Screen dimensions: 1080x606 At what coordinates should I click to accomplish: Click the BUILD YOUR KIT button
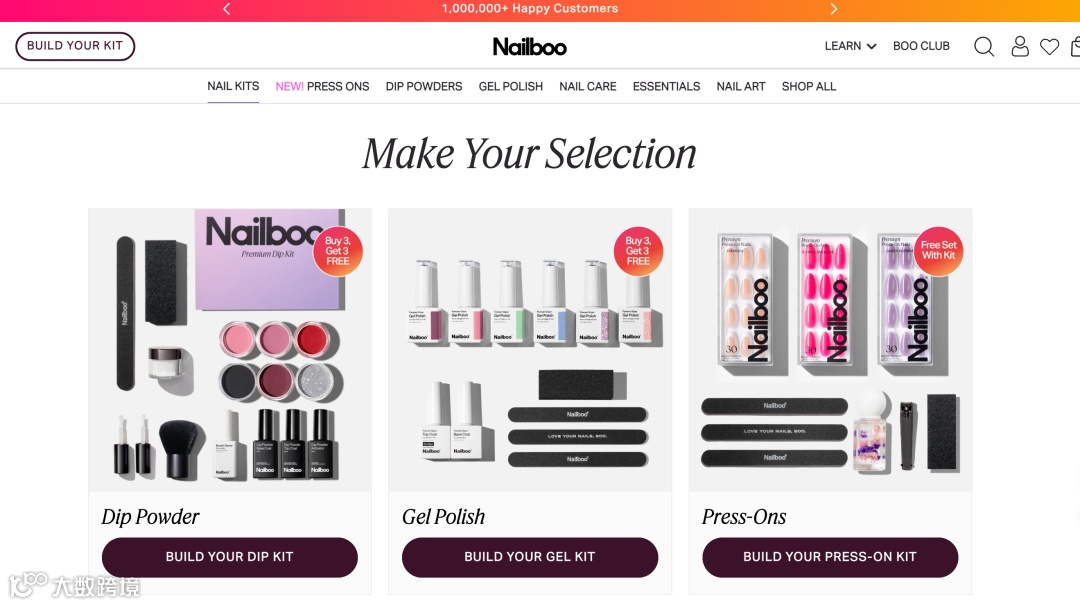(x=75, y=46)
